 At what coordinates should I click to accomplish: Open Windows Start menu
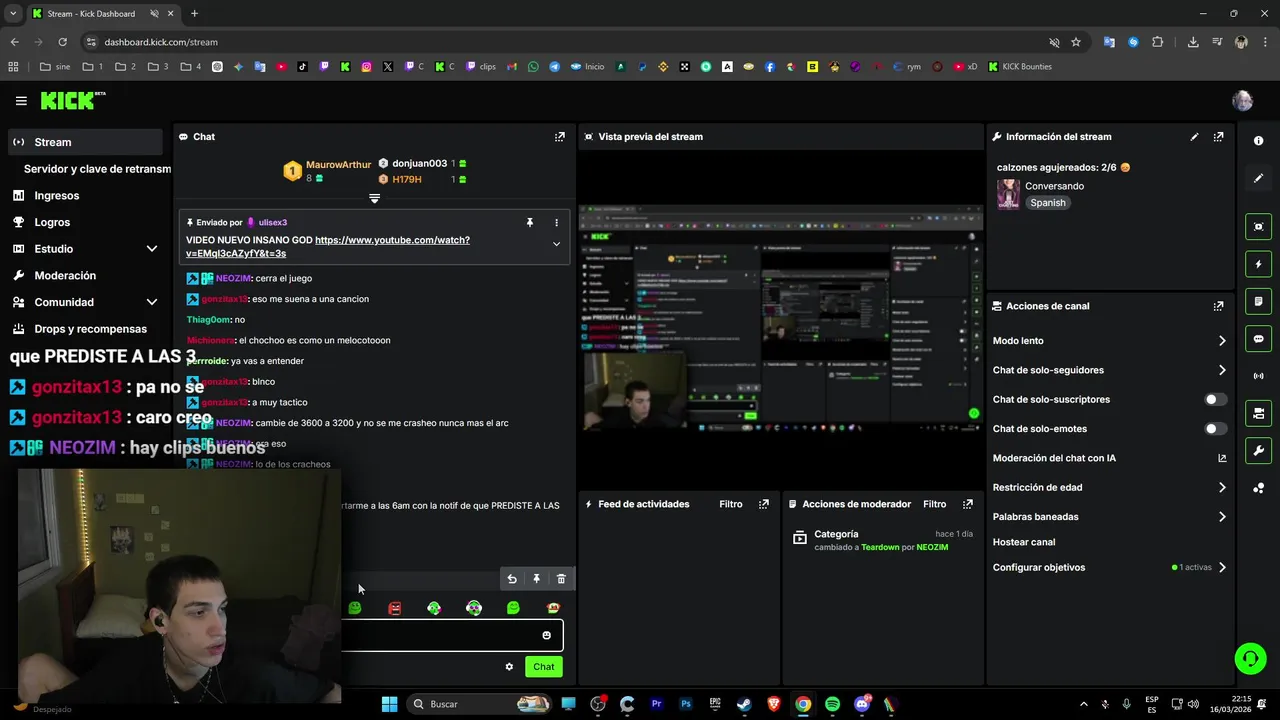[x=389, y=704]
